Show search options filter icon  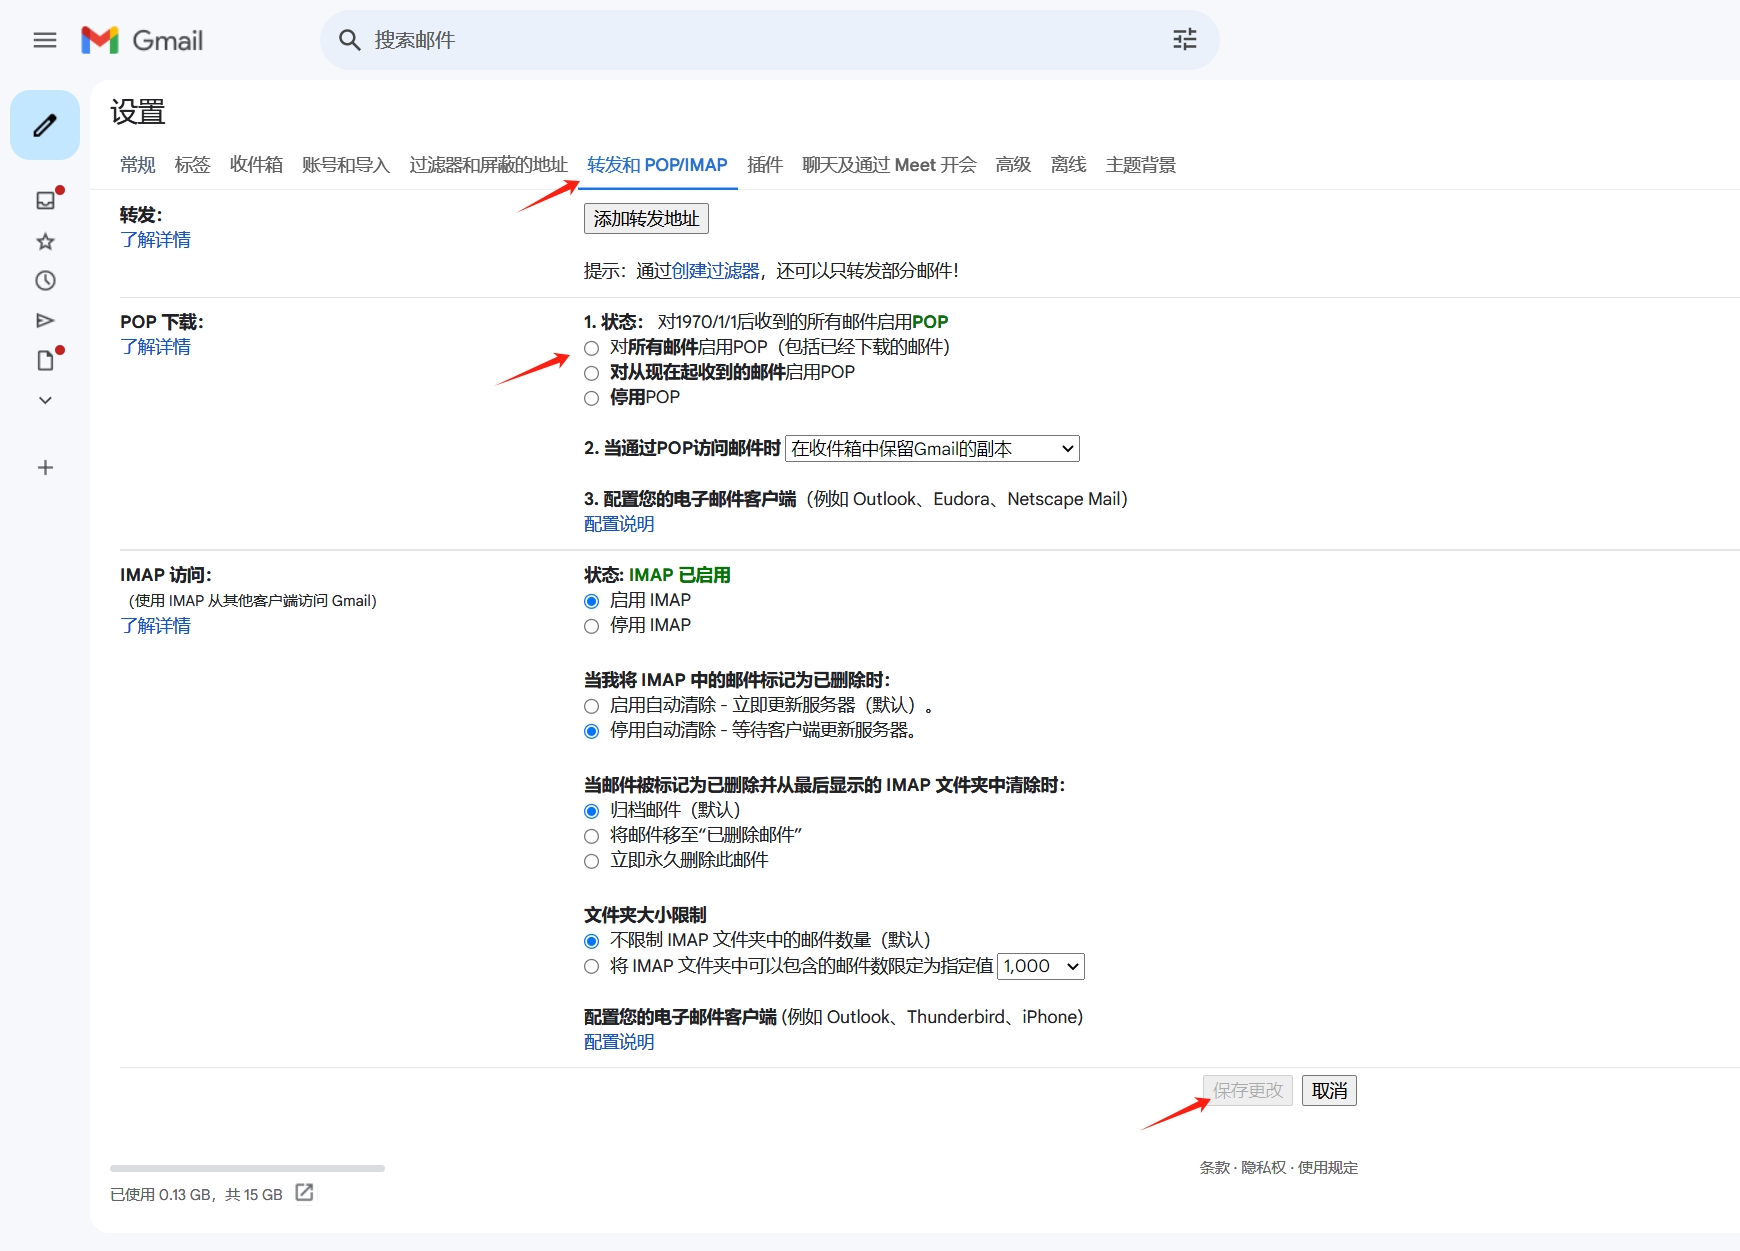coord(1185,40)
